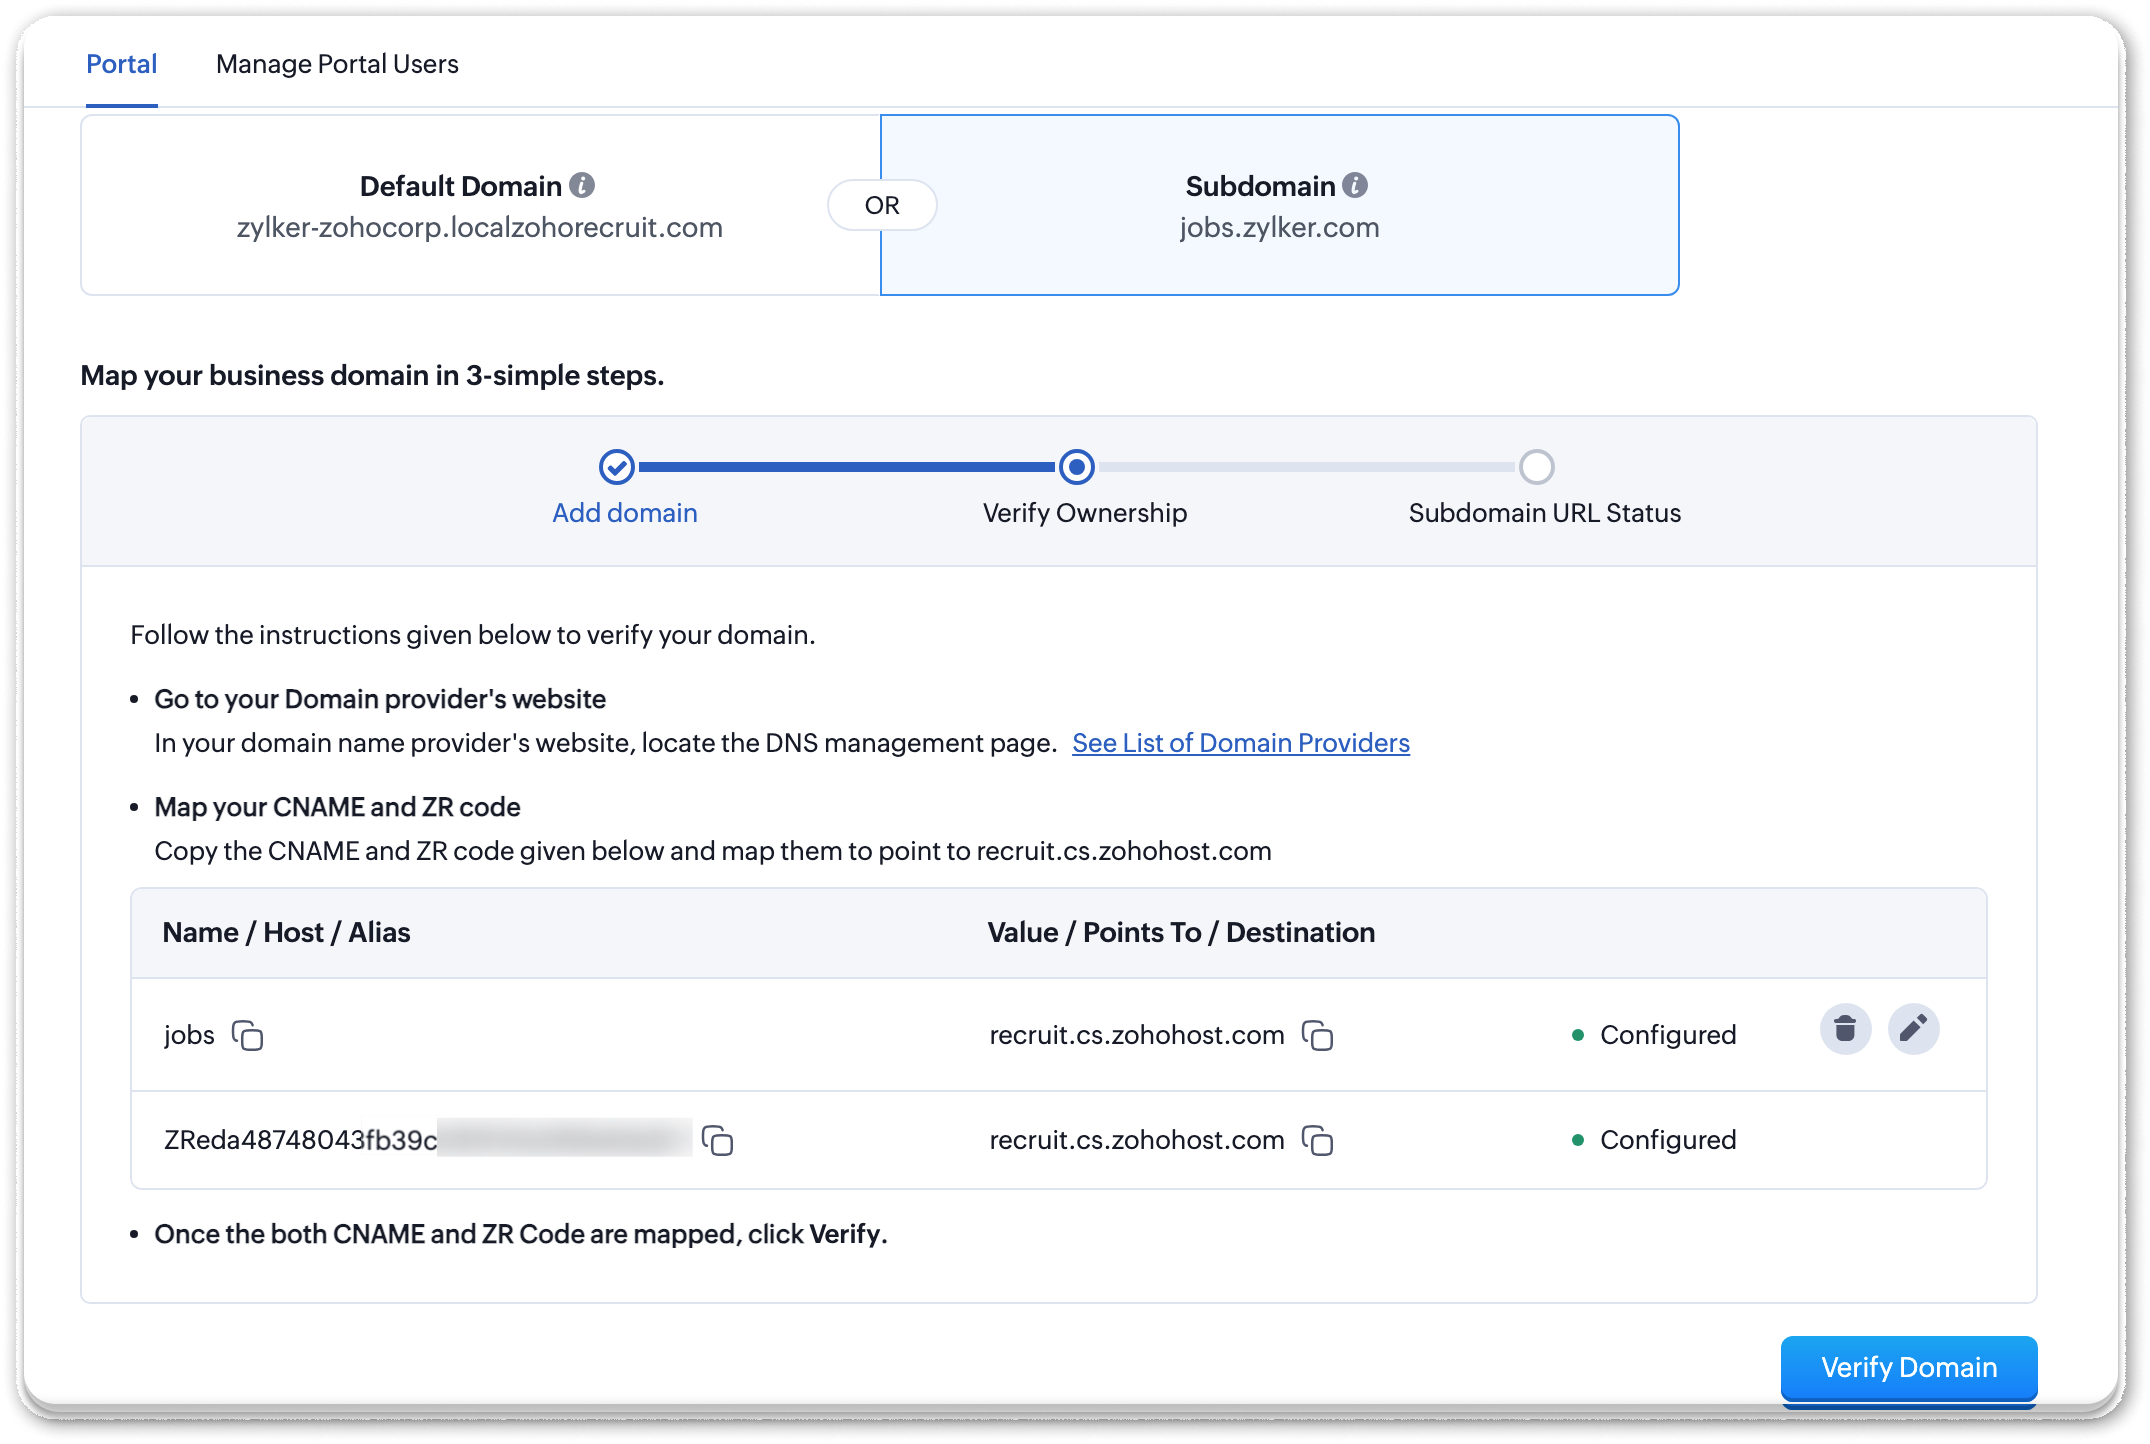Click the Add domain step label
The width and height of the screenshot is (2150, 1444).
click(625, 513)
